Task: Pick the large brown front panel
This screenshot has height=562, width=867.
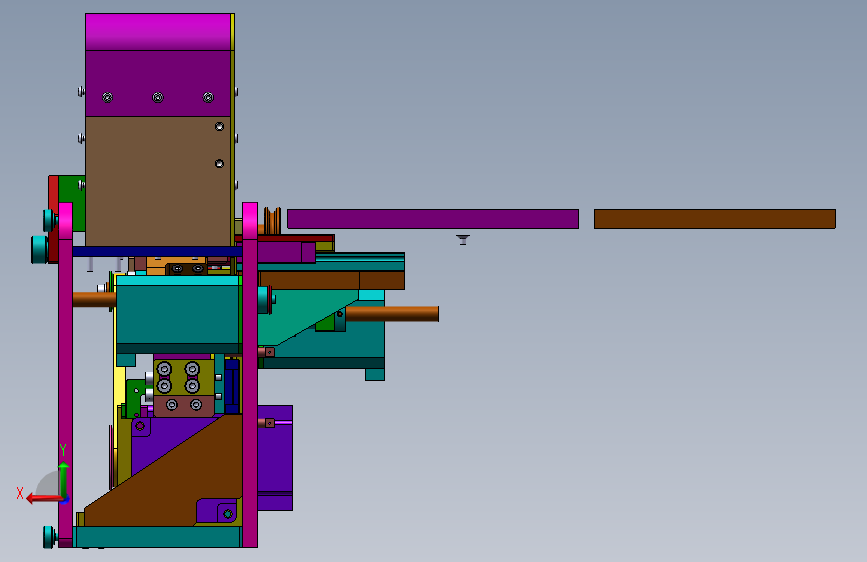Action: [158, 181]
